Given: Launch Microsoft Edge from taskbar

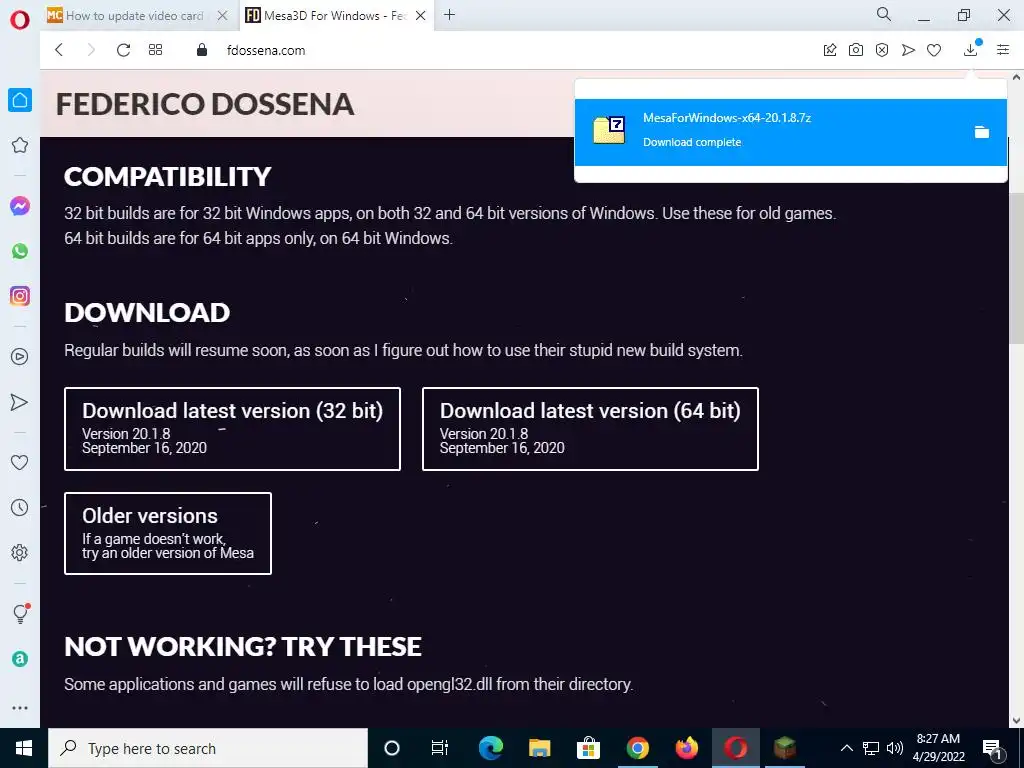Looking at the screenshot, I should (490, 748).
